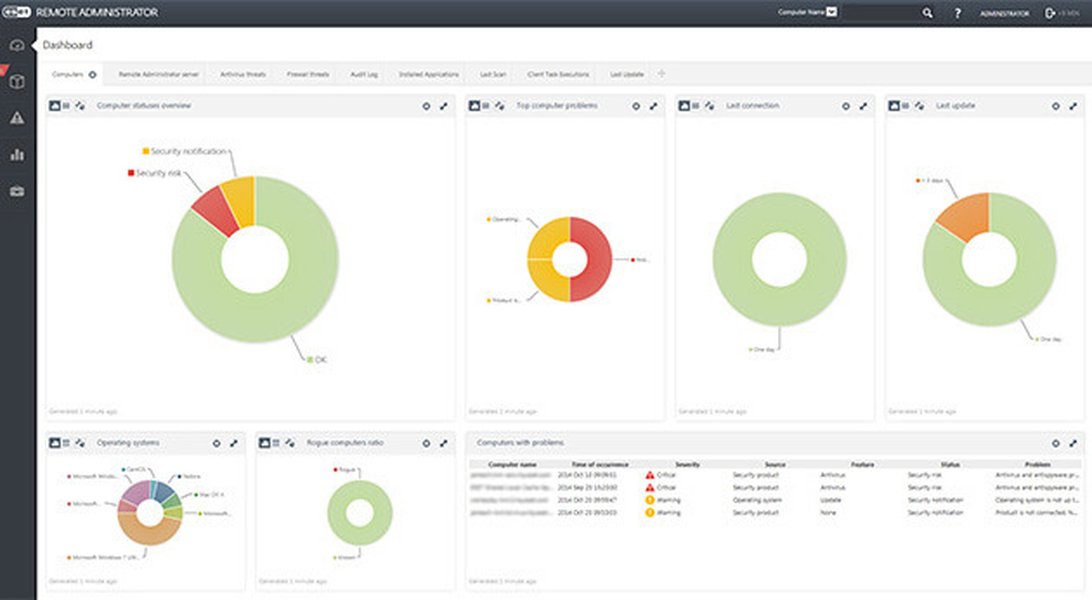
Task: Open the Admin briefcase sidebar icon
Action: [x=17, y=191]
